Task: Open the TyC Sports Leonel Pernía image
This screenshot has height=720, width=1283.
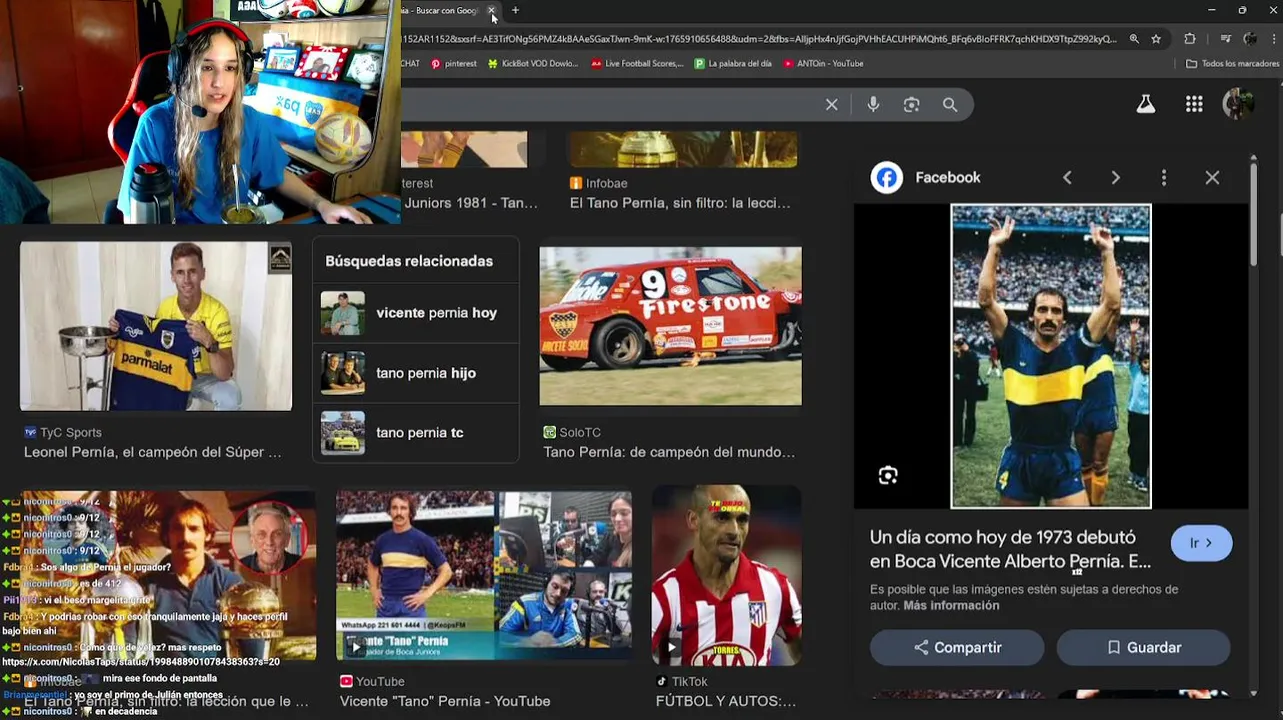Action: coord(156,326)
